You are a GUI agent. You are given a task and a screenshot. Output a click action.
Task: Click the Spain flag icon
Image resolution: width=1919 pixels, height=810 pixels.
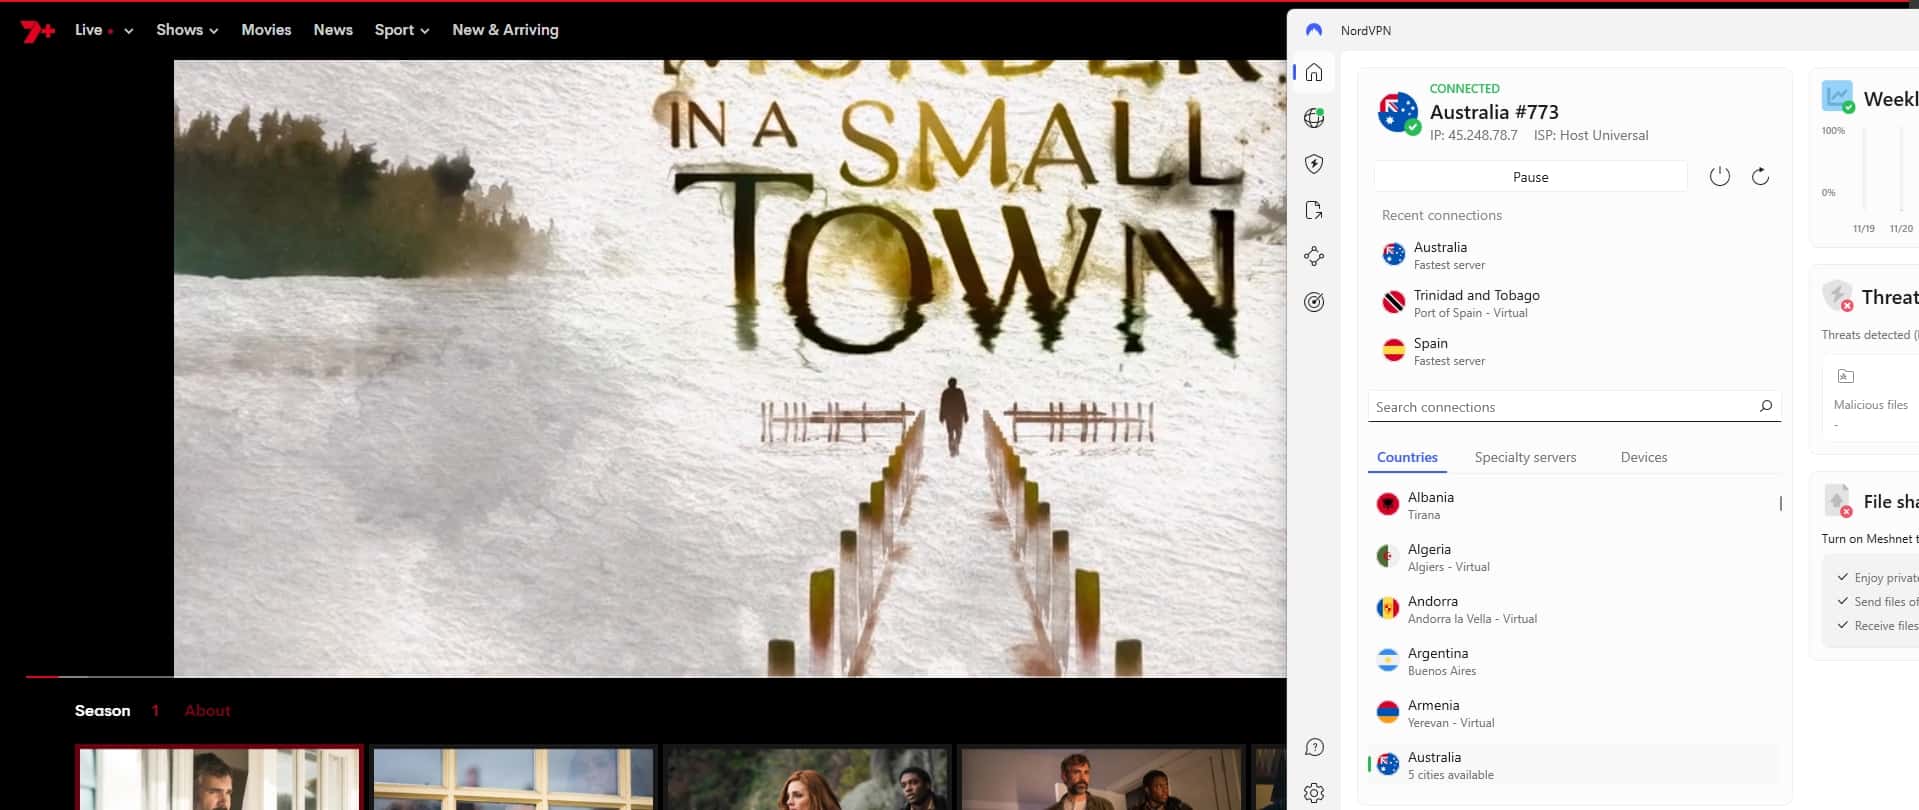(1393, 351)
